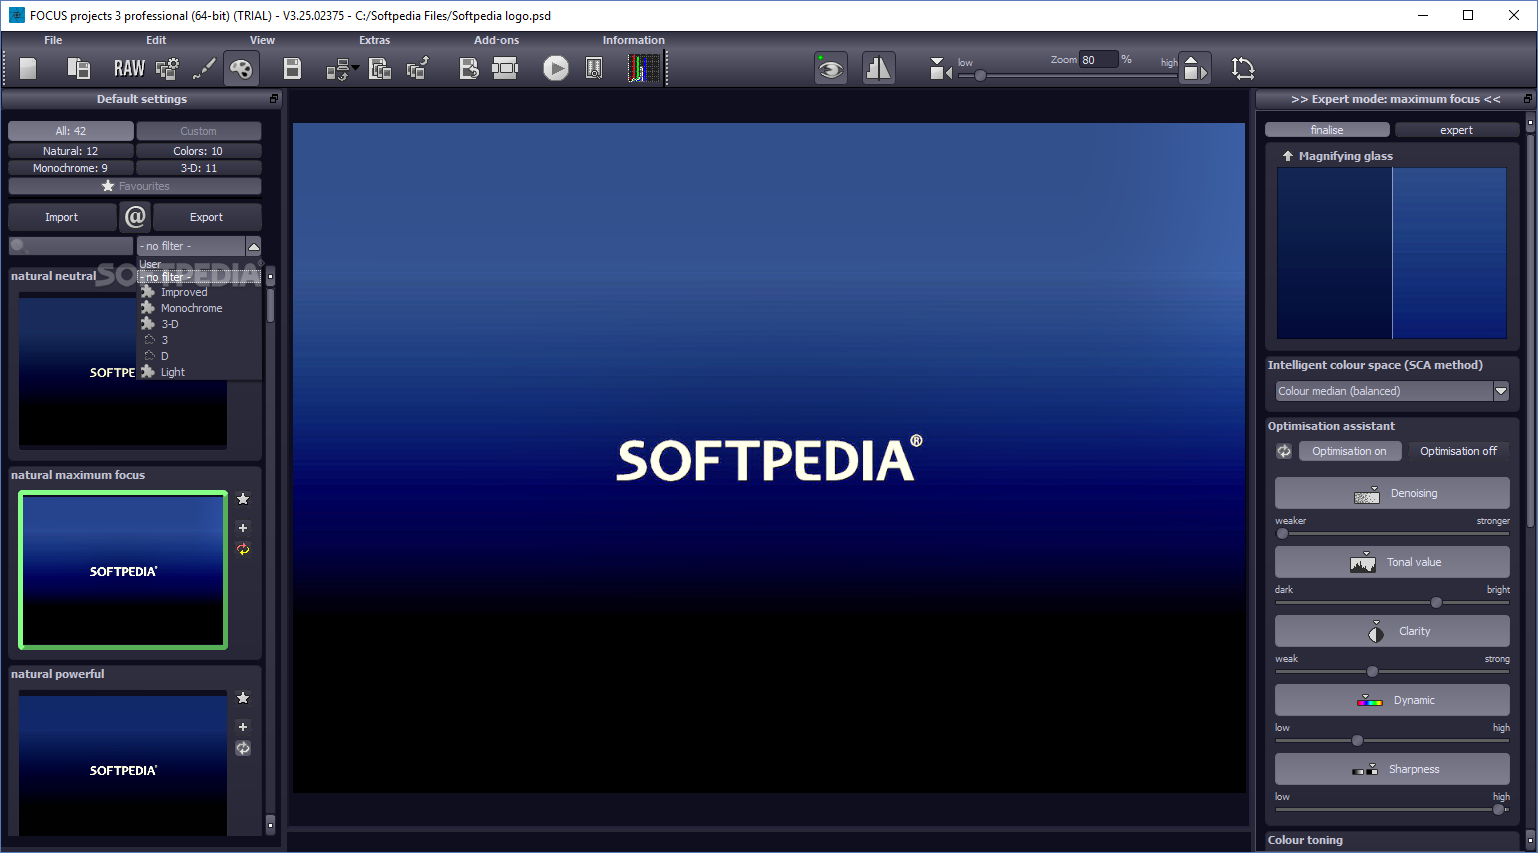
Task: Open the View menu
Action: click(x=262, y=40)
